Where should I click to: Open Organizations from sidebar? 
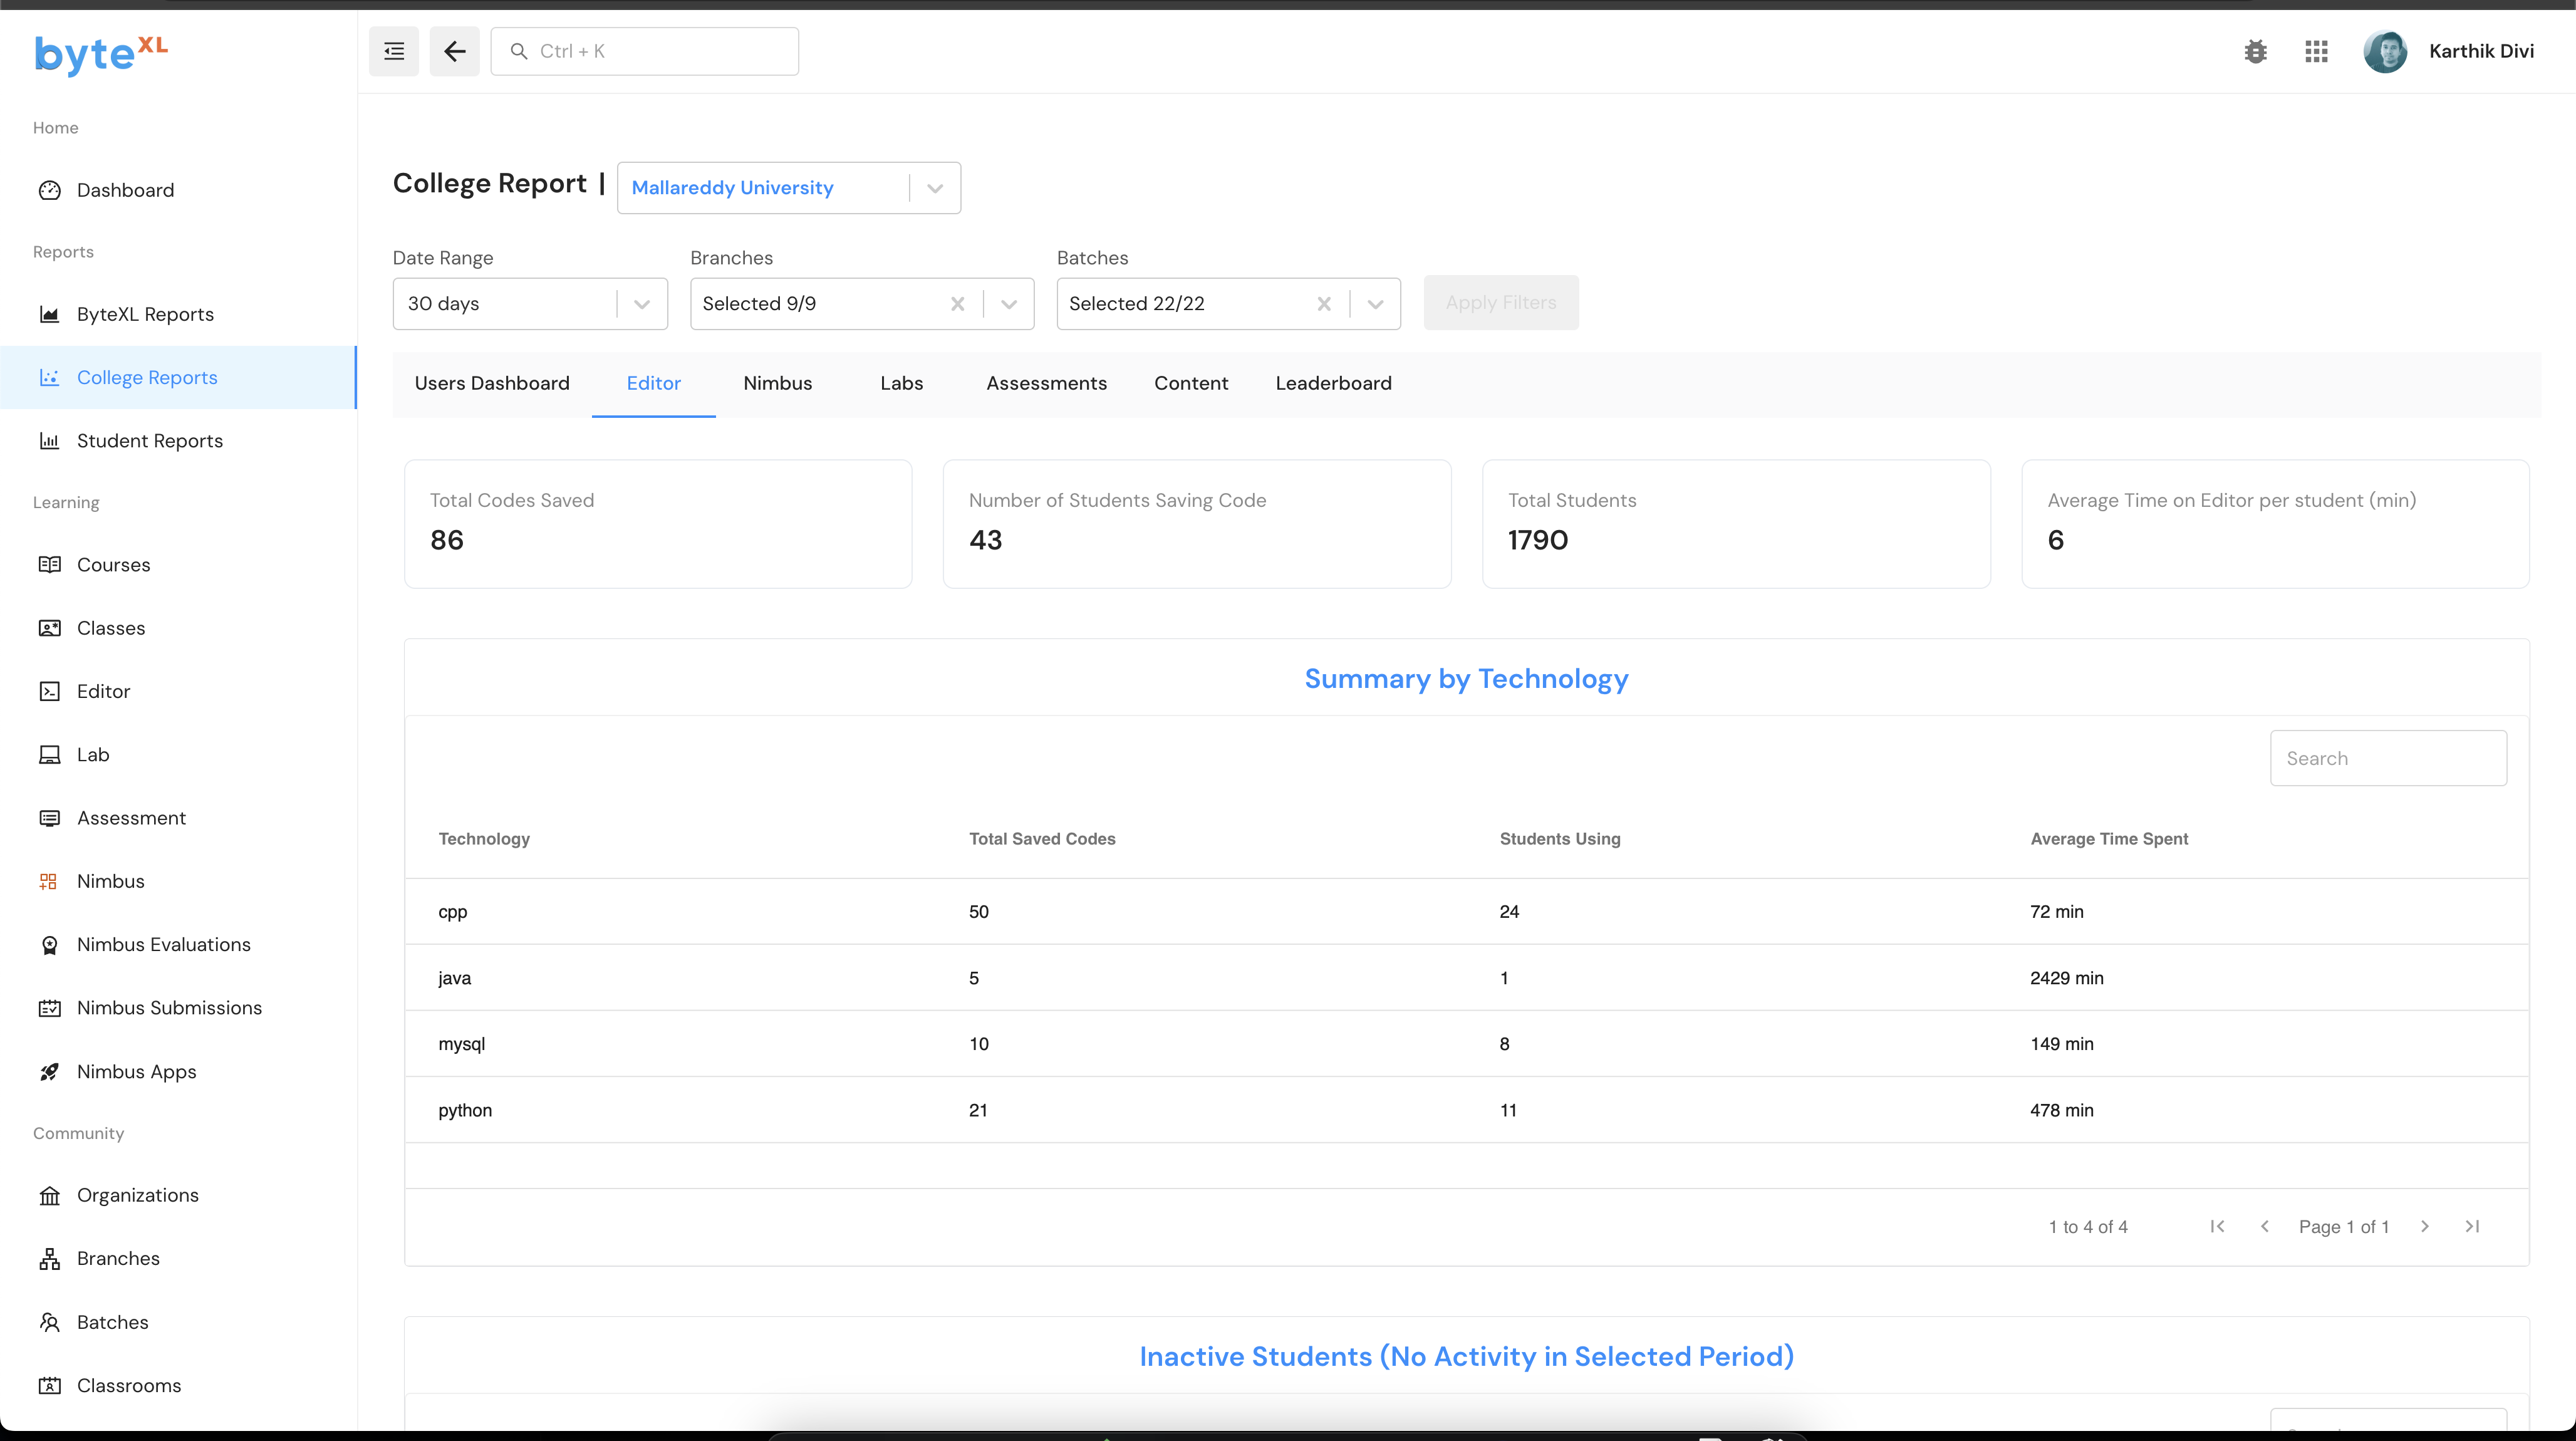(137, 1195)
